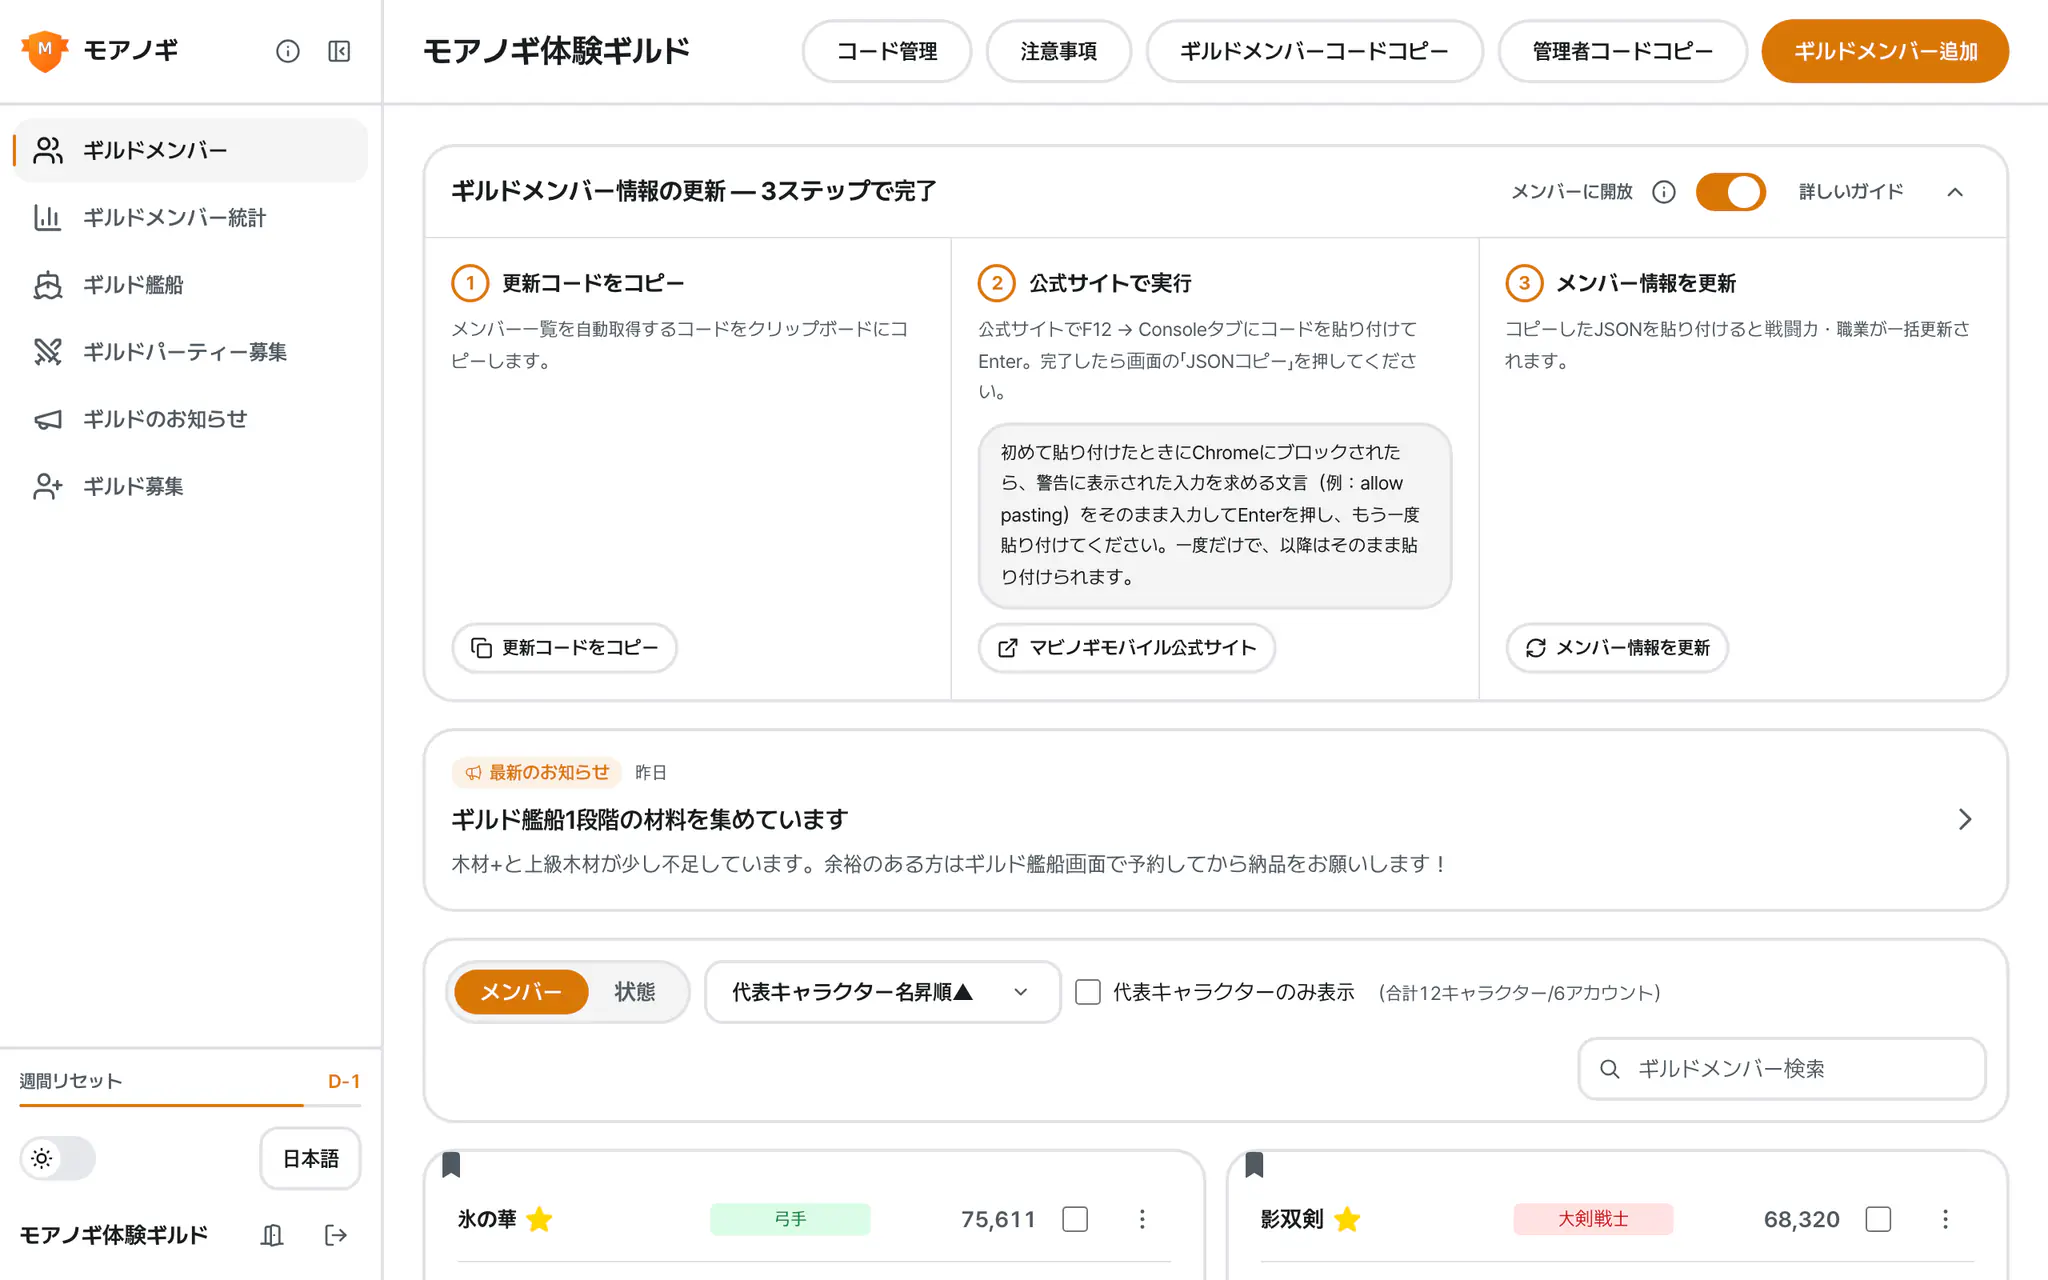Click the gold star next to 氷の華
This screenshot has width=2048, height=1280.
pos(539,1219)
